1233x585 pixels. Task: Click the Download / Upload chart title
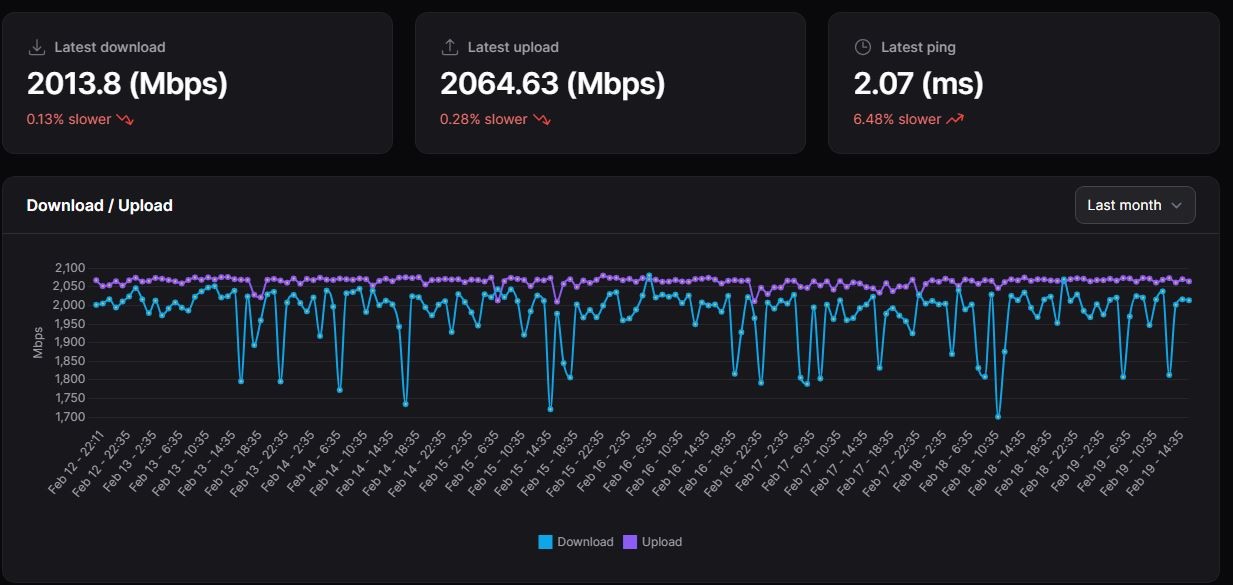coord(99,205)
